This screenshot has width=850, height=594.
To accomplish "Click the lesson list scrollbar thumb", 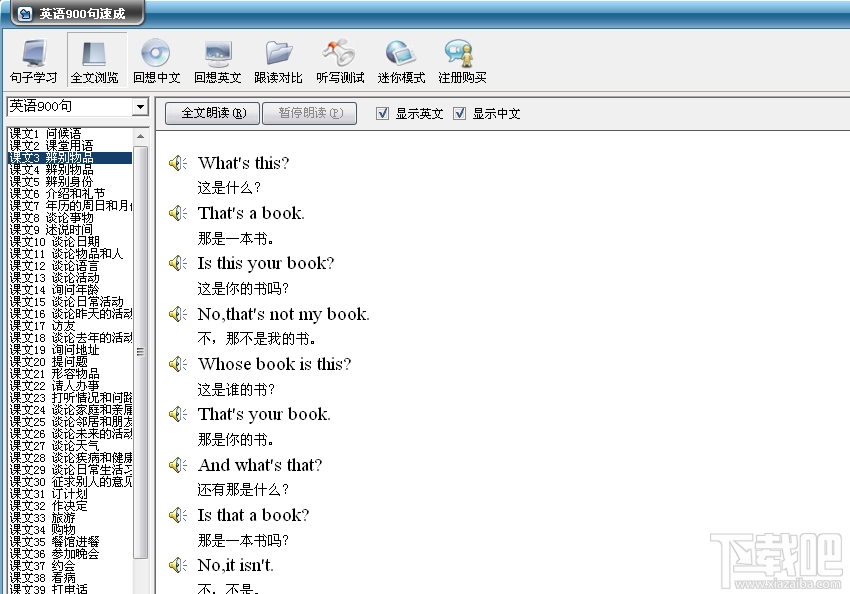I will click(140, 352).
